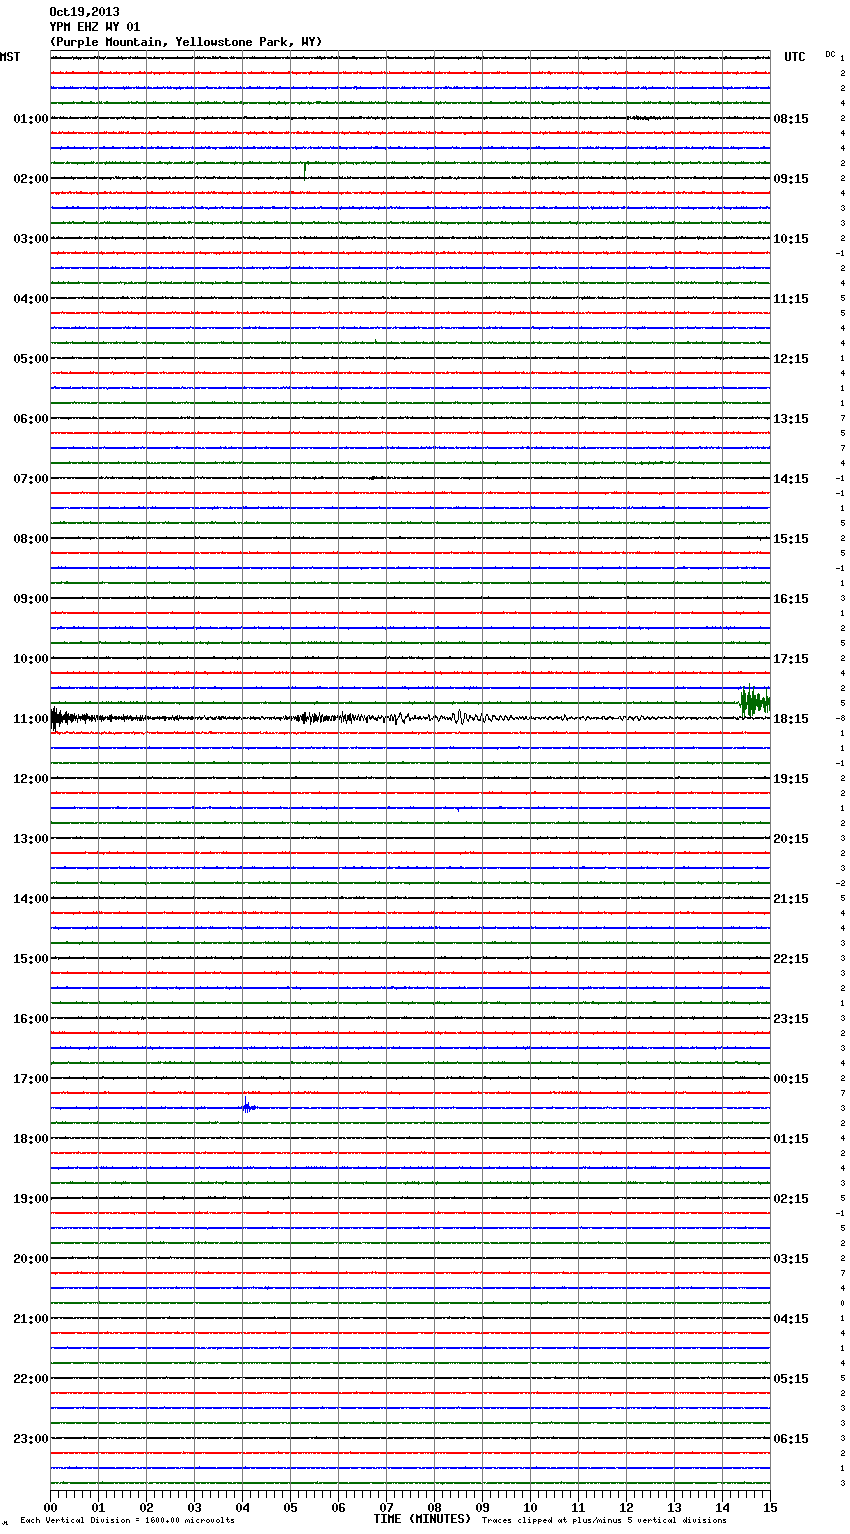The height and width of the screenshot is (1534, 850).
Task: Click the green seismic burst before 18:15 UTC
Action: (x=755, y=702)
